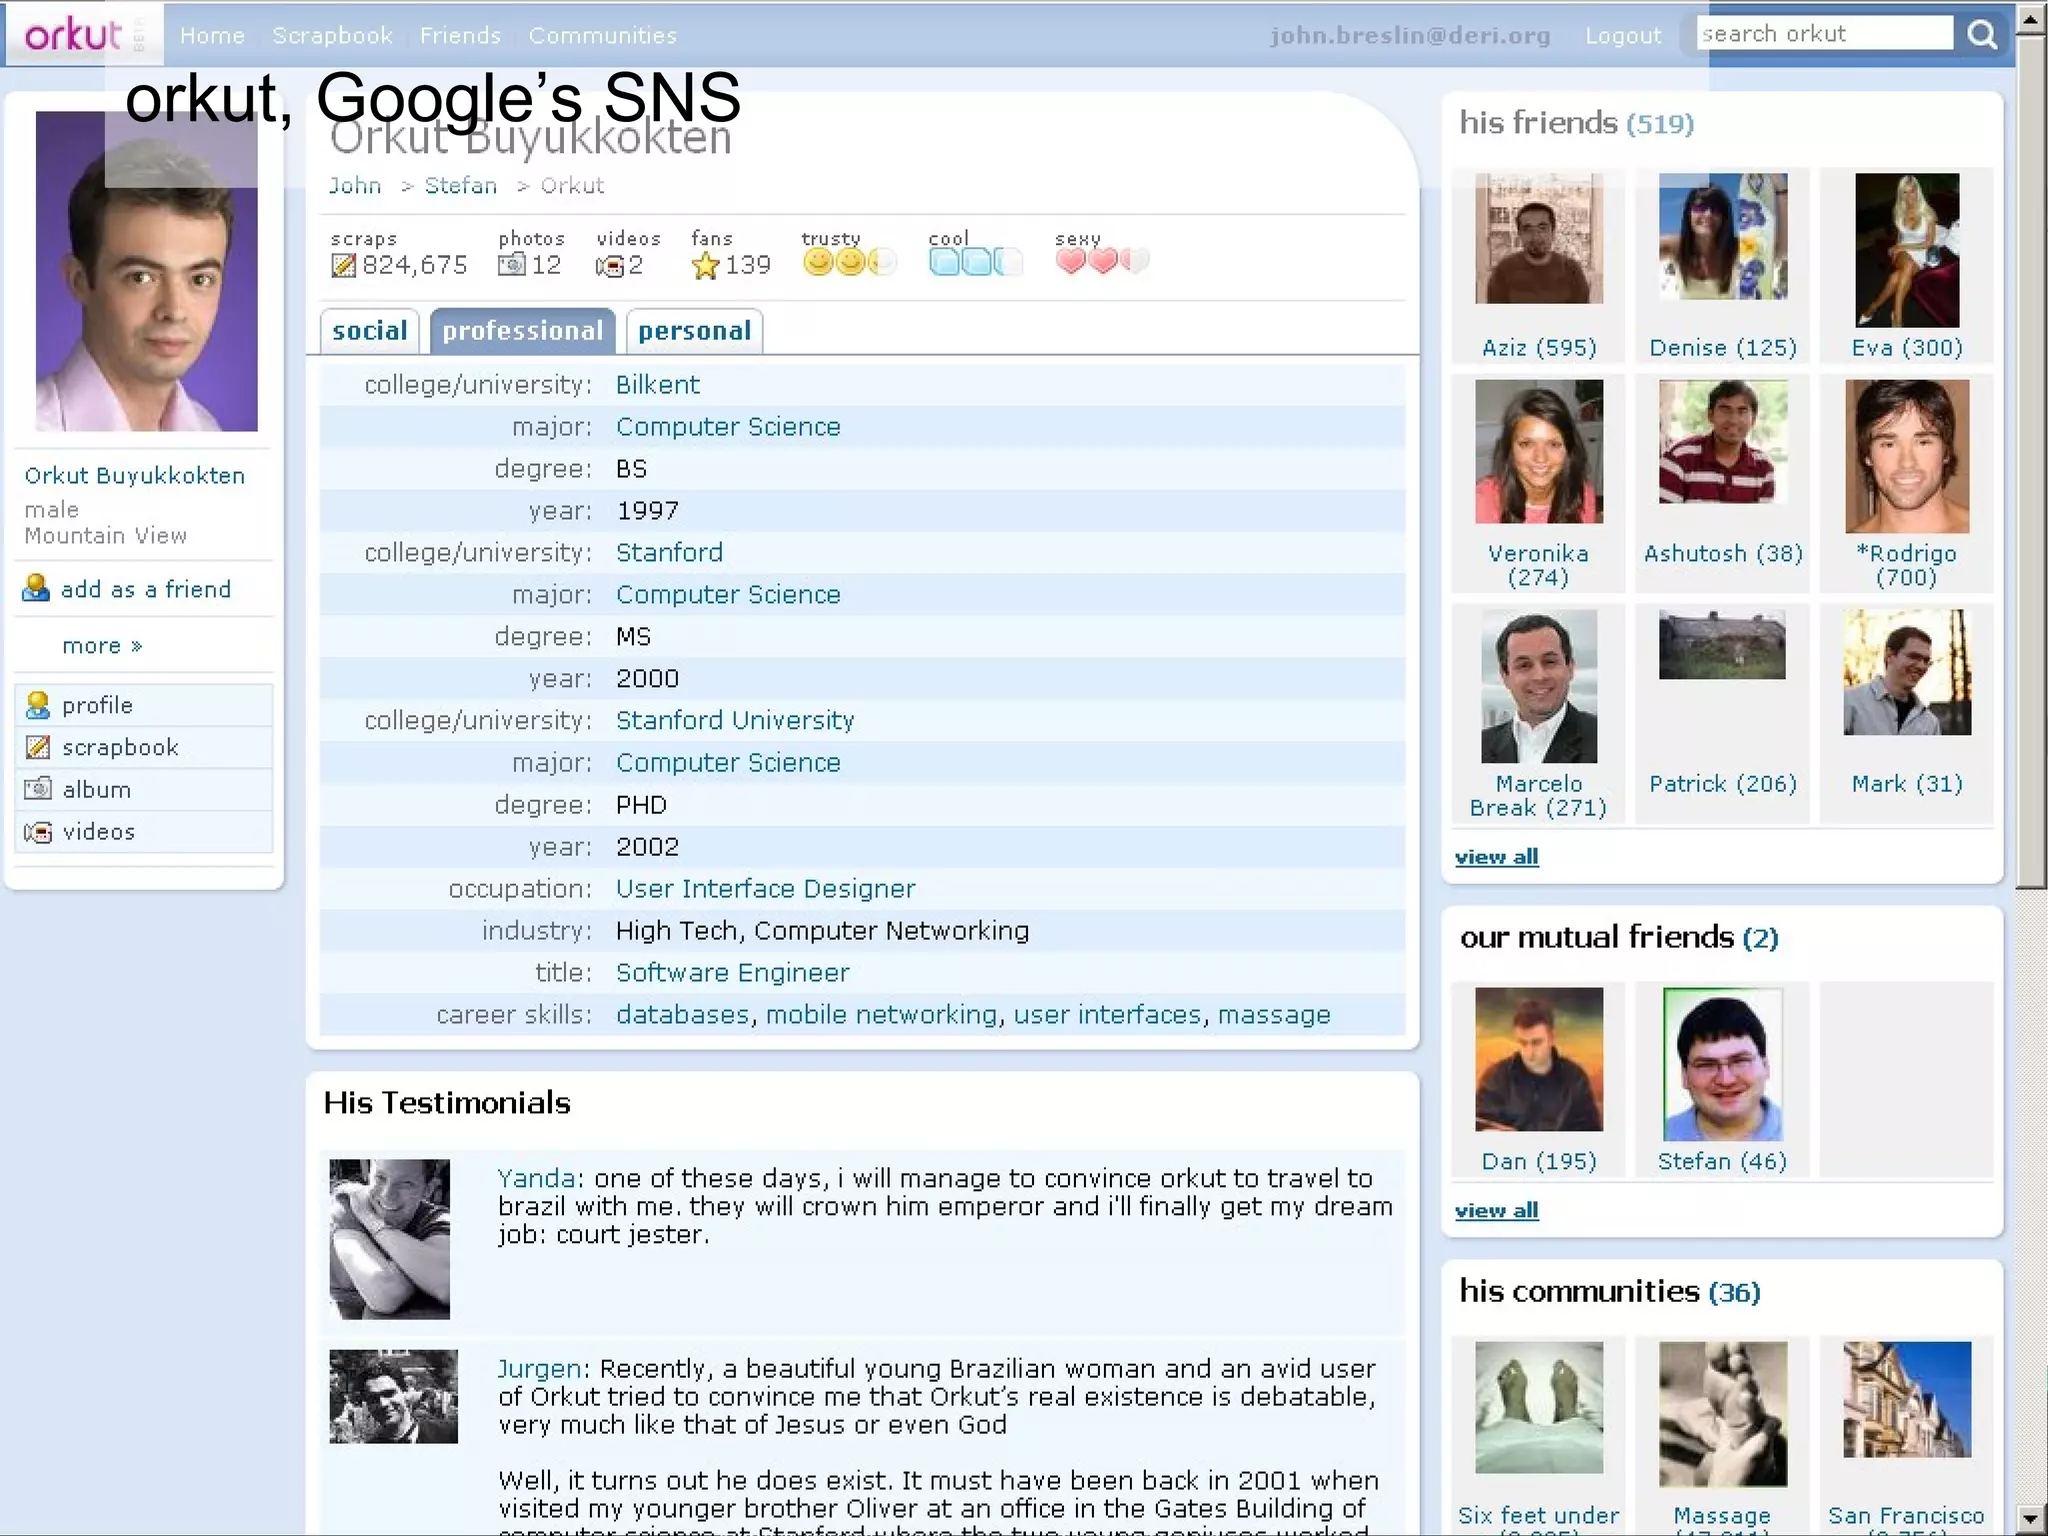Click the Software Engineer title link
Viewport: 2048px width, 1536px height.
click(732, 973)
